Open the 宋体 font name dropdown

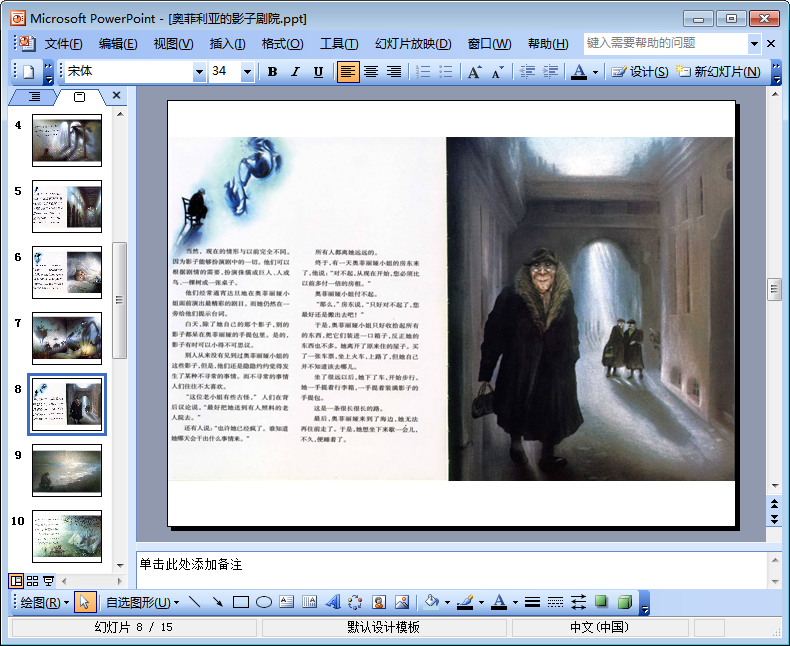(x=200, y=72)
